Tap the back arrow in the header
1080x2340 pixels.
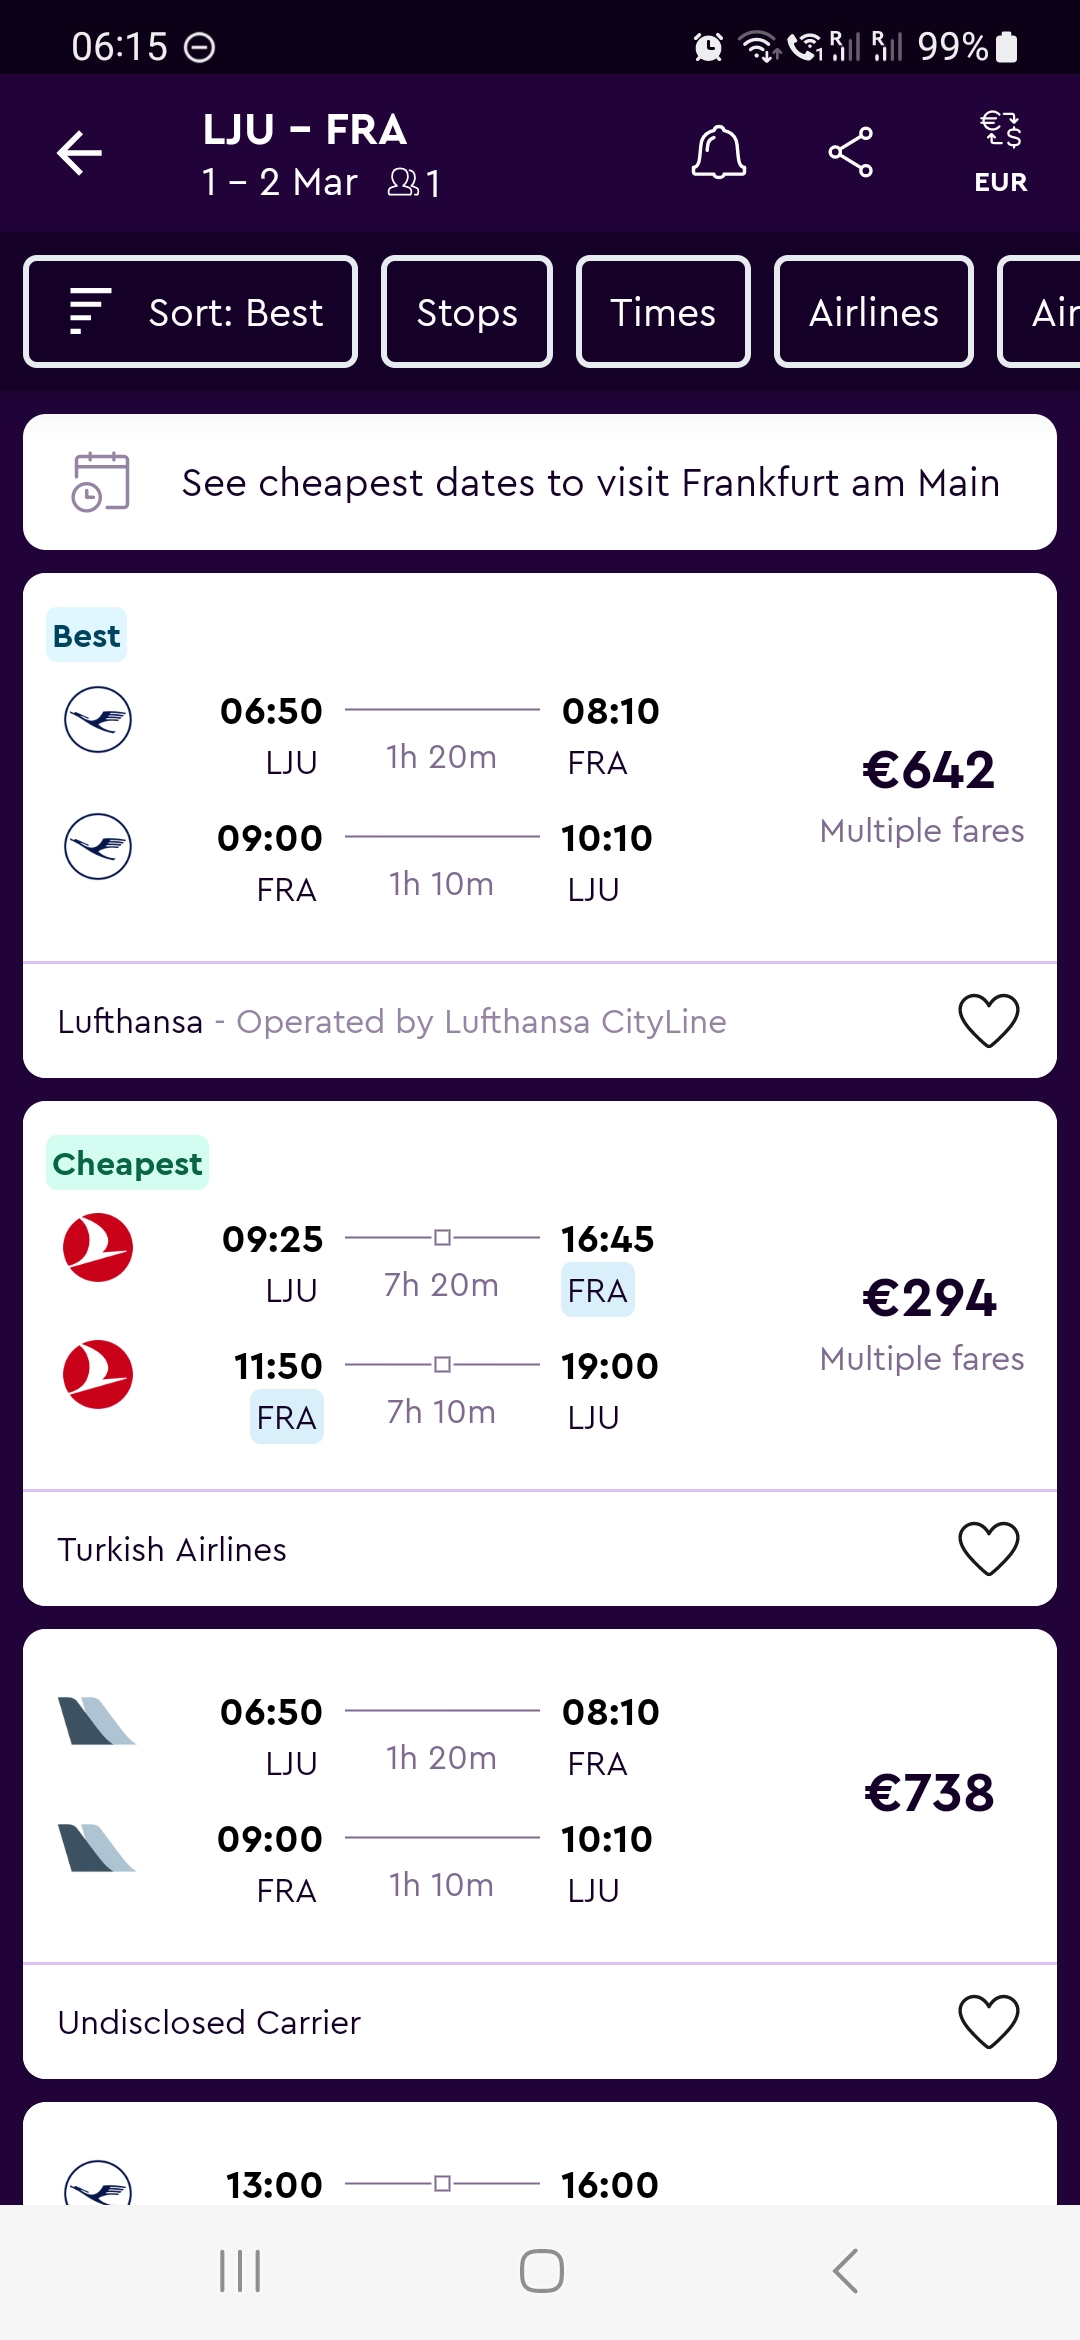[79, 153]
